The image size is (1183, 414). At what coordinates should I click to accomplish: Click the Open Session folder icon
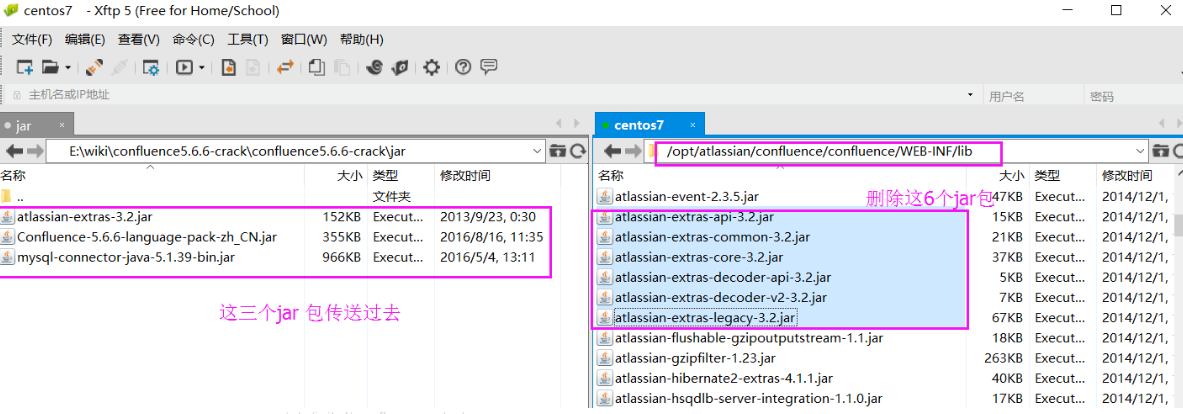point(51,68)
